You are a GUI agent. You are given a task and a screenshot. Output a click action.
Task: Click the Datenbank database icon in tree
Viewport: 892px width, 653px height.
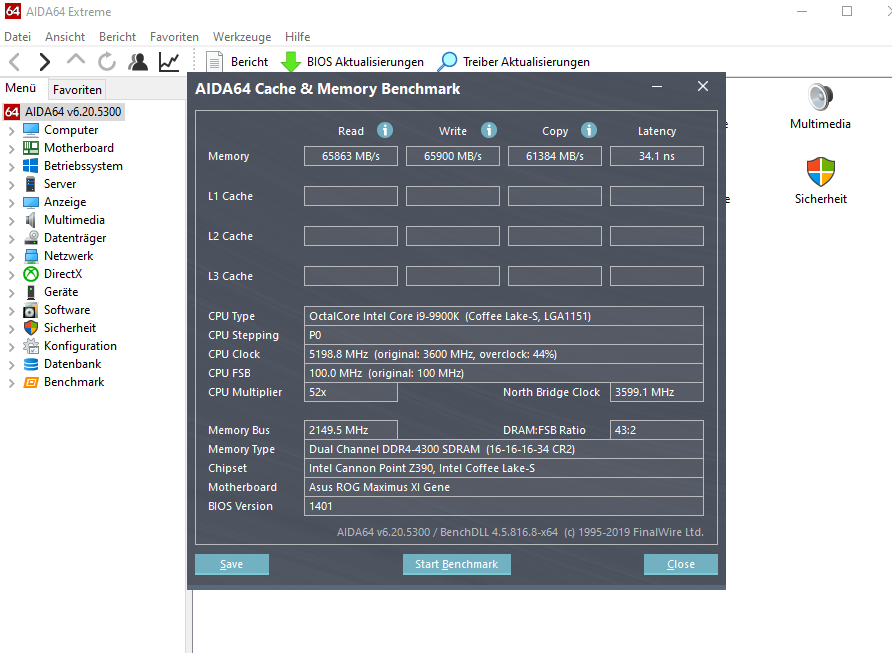[x=31, y=364]
